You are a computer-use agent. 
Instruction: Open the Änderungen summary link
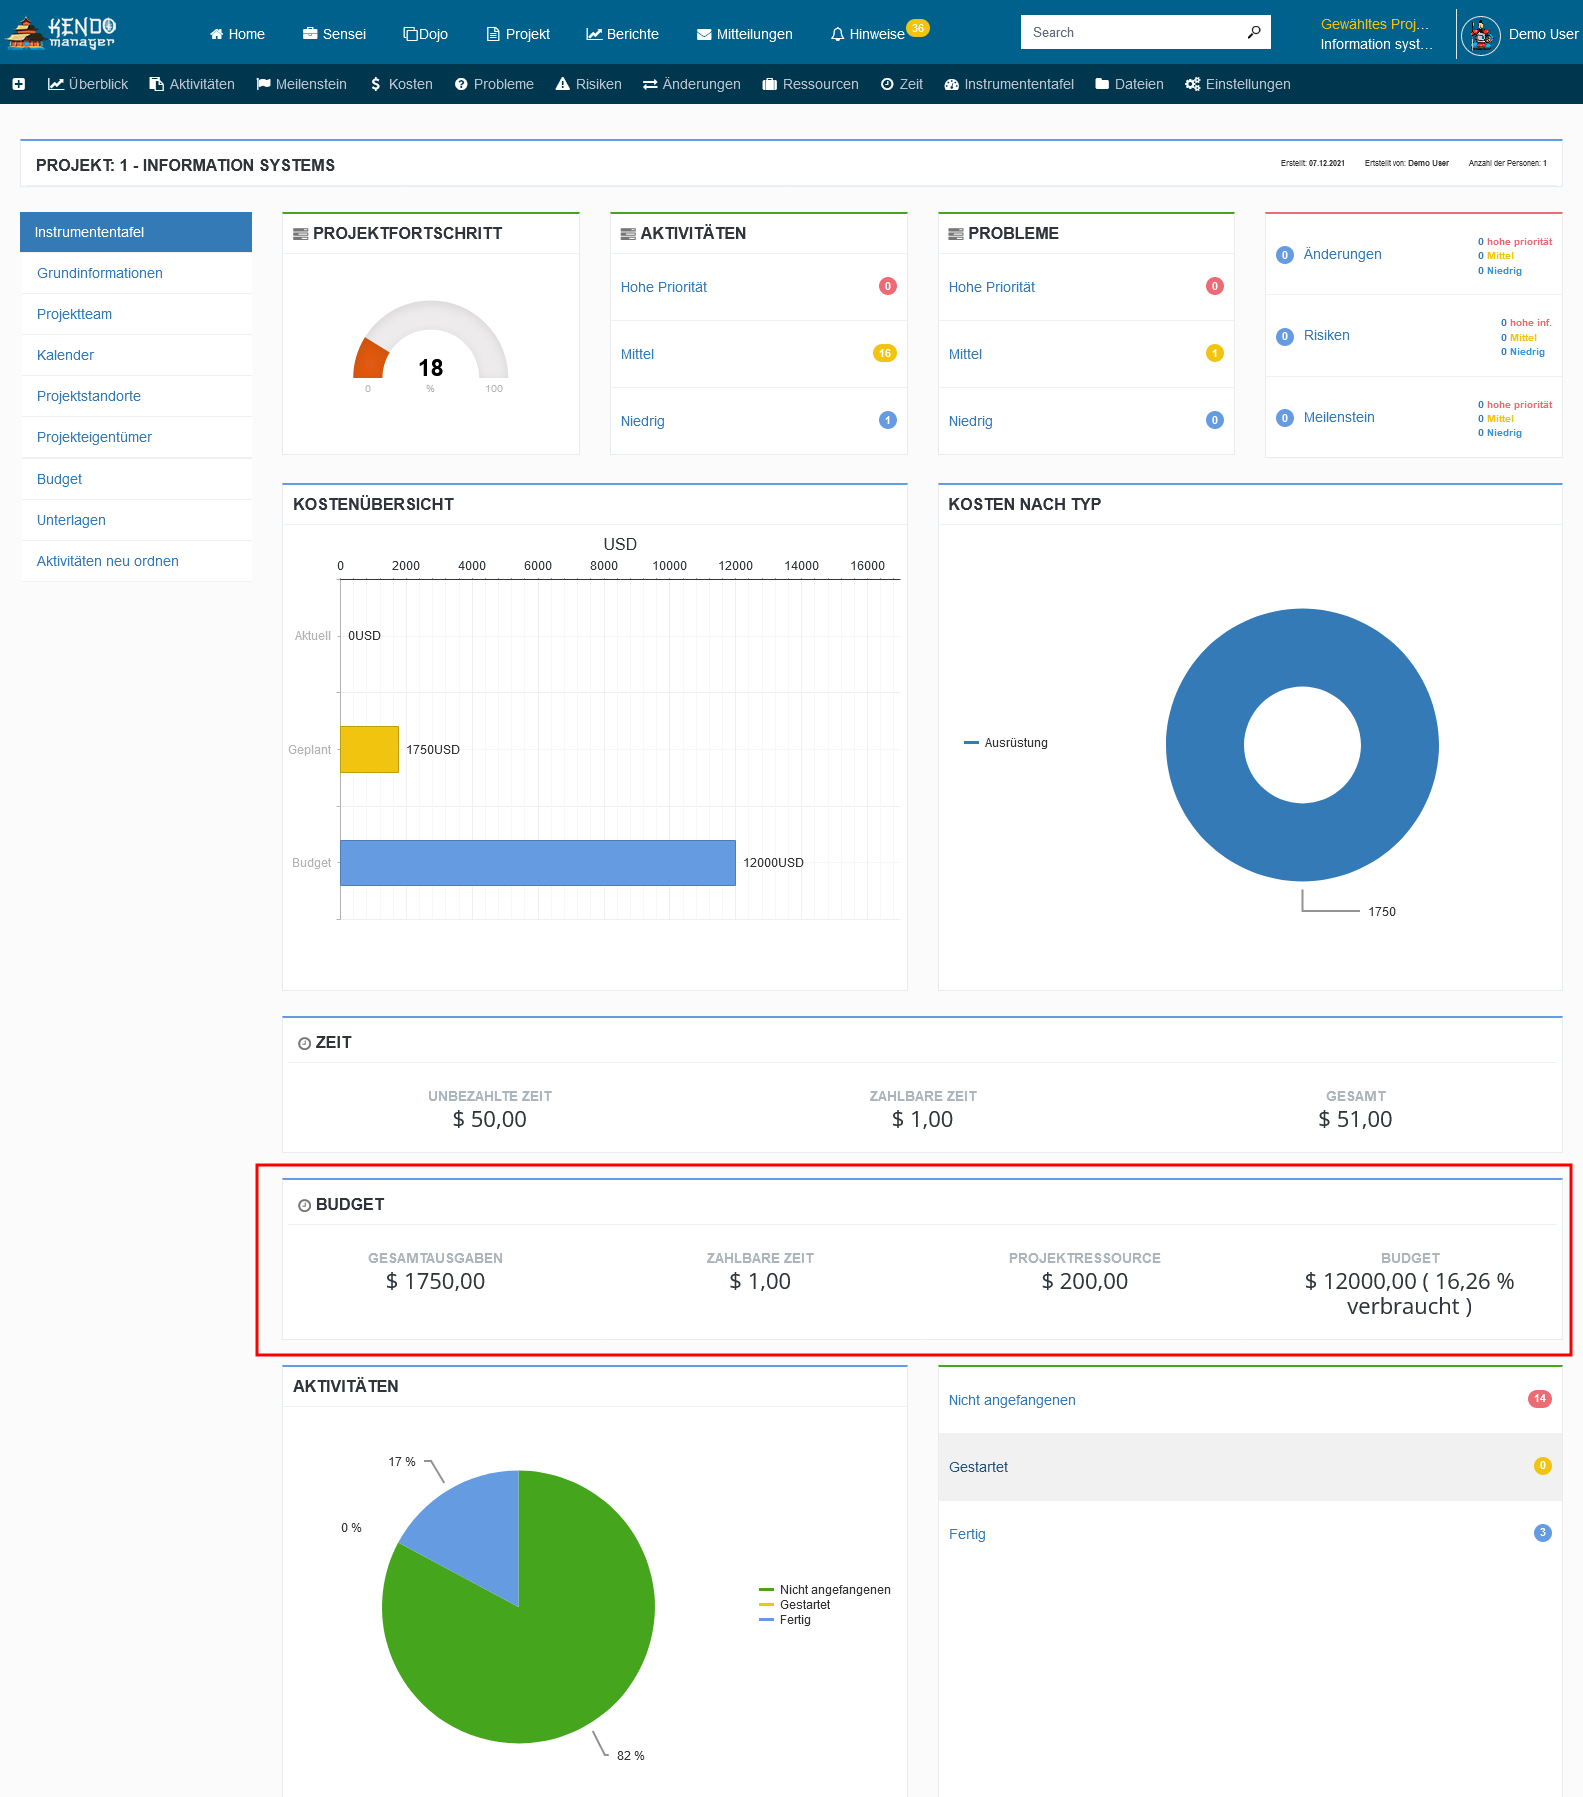(x=1342, y=254)
